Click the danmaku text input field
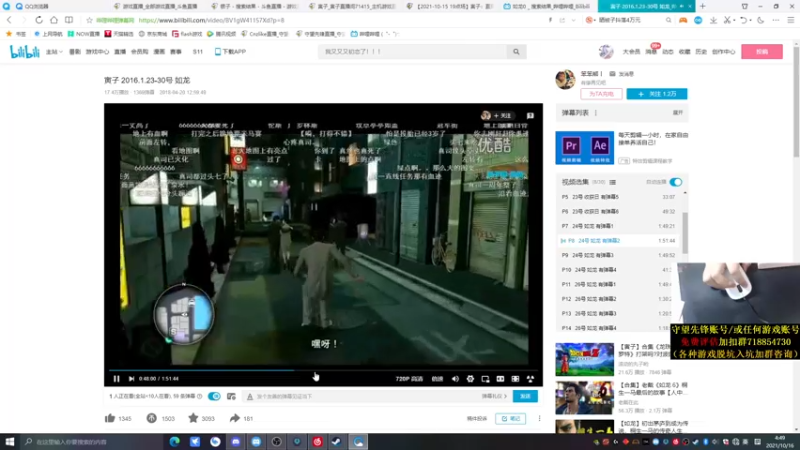The width and height of the screenshot is (800, 450). (367, 396)
